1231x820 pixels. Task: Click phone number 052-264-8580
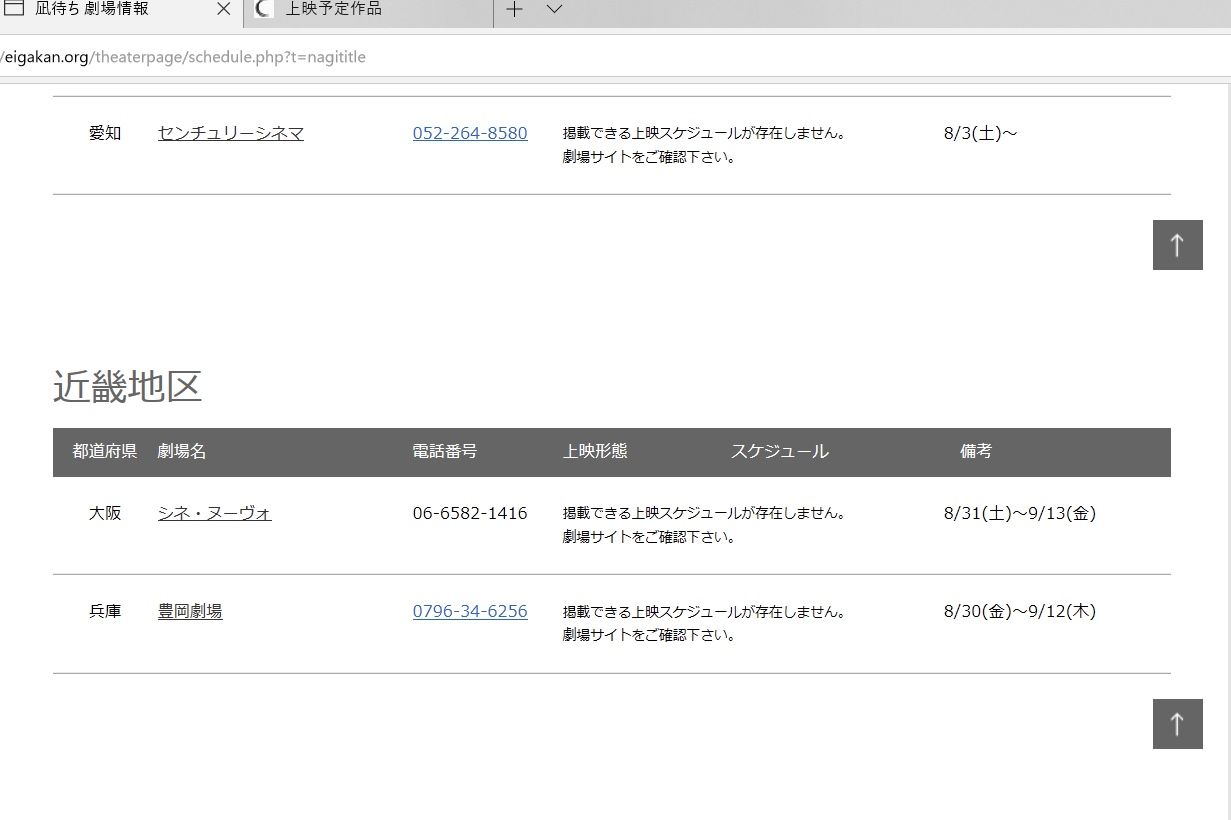pos(469,133)
